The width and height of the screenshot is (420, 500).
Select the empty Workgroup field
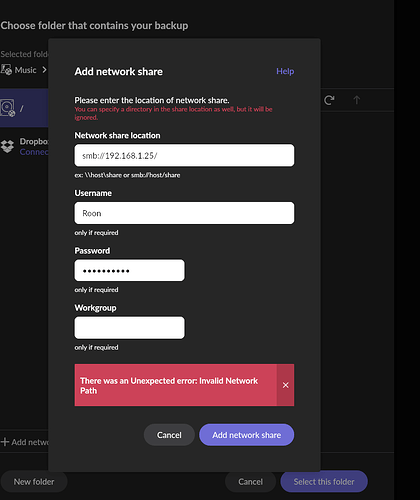pyautogui.click(x=129, y=328)
